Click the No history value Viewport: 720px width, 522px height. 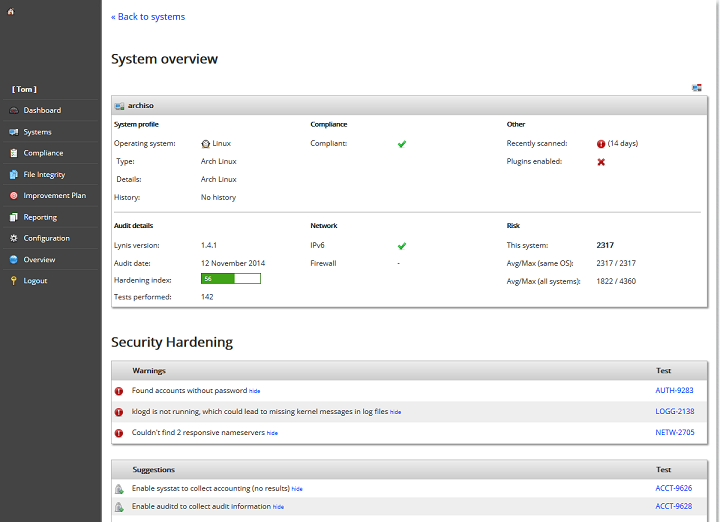(218, 197)
